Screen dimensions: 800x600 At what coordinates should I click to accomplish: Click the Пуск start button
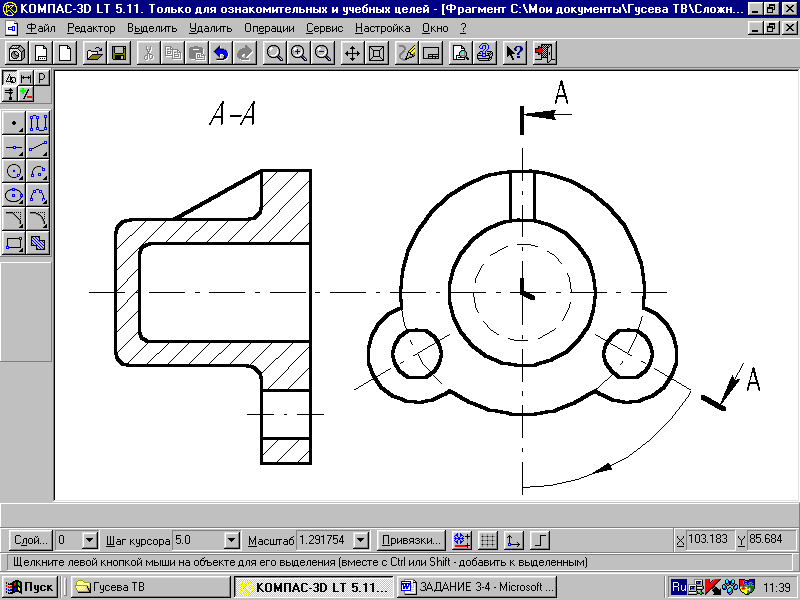30,587
